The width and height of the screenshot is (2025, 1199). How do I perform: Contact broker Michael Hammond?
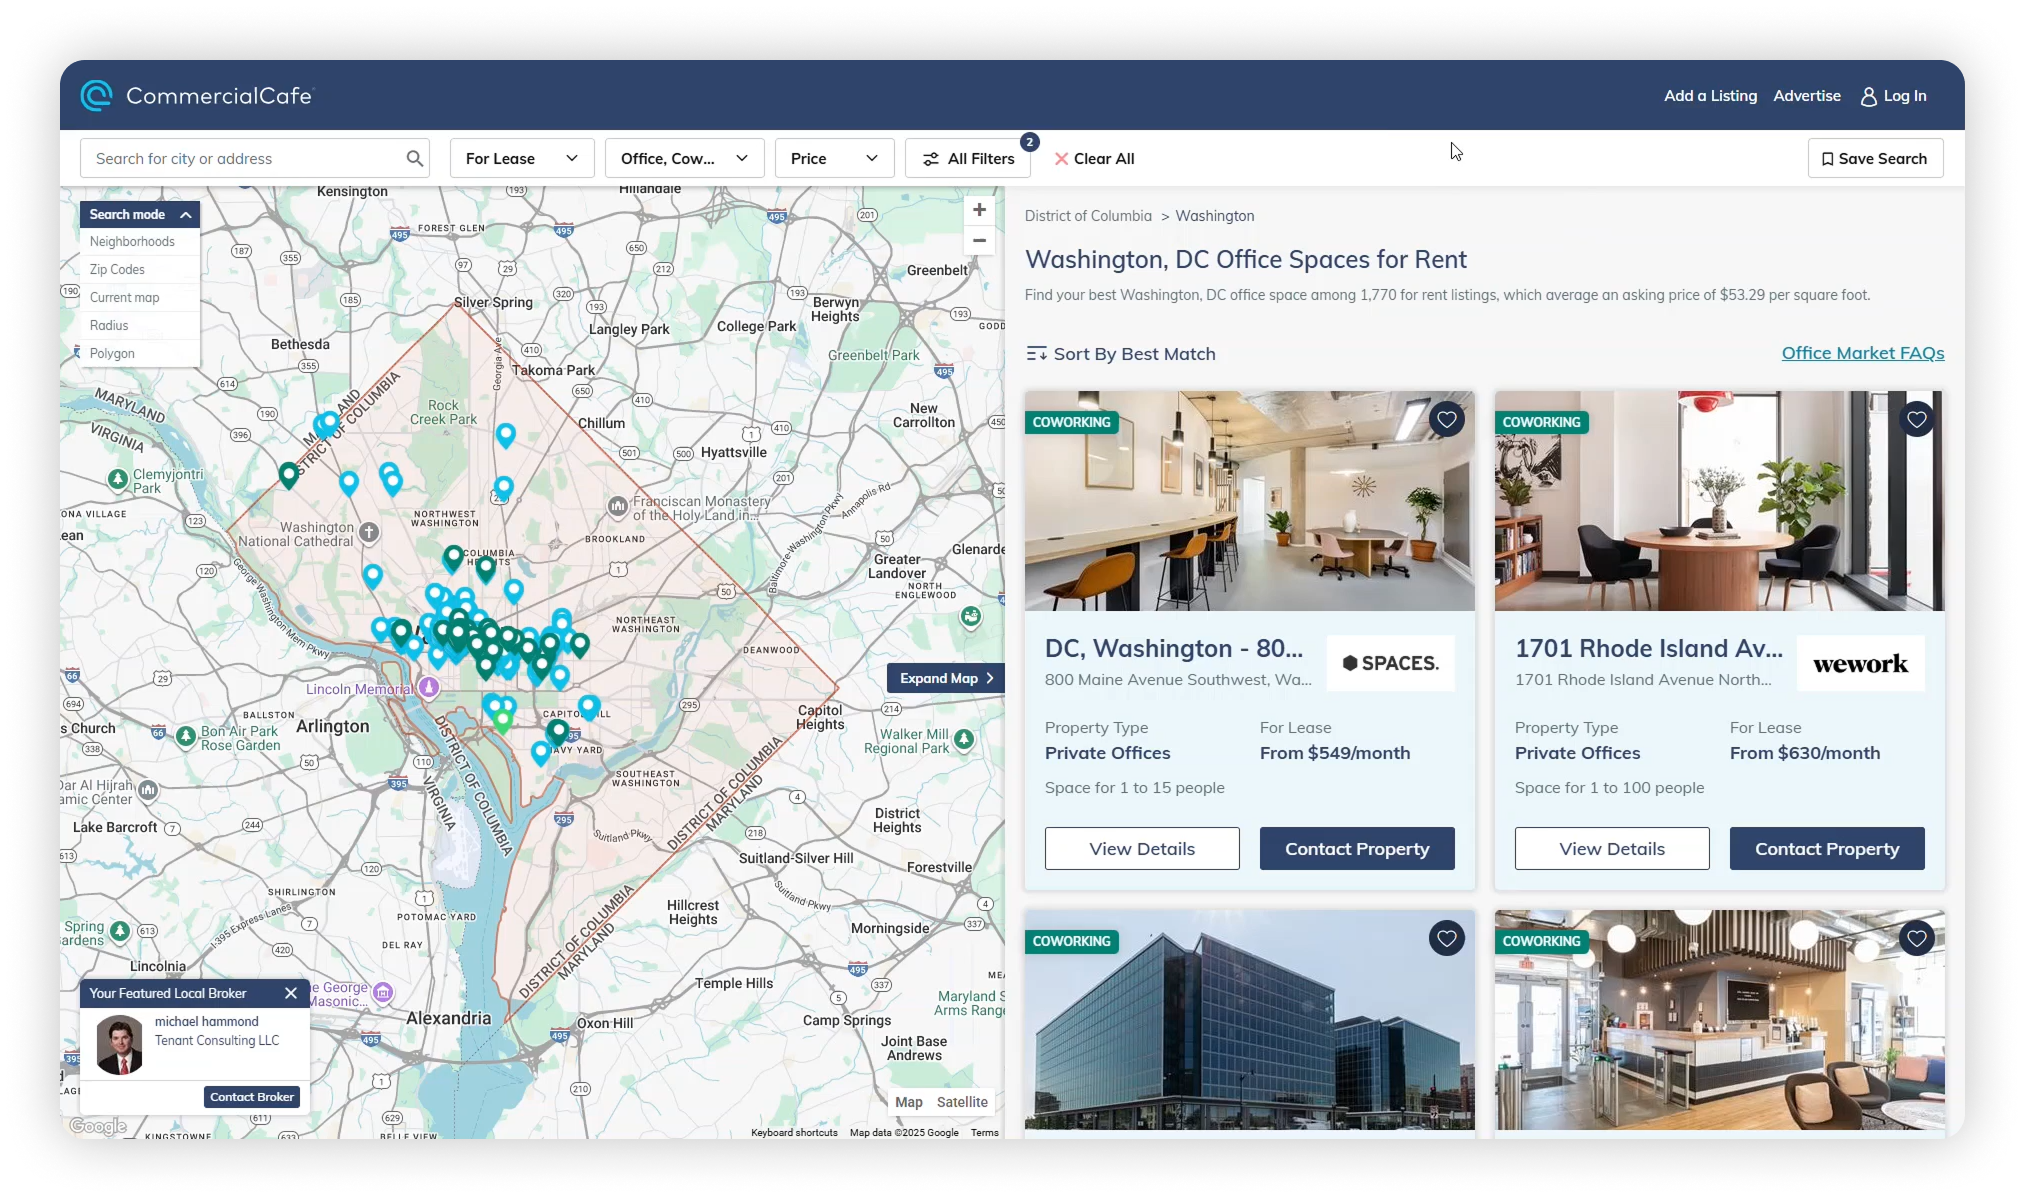(251, 1096)
